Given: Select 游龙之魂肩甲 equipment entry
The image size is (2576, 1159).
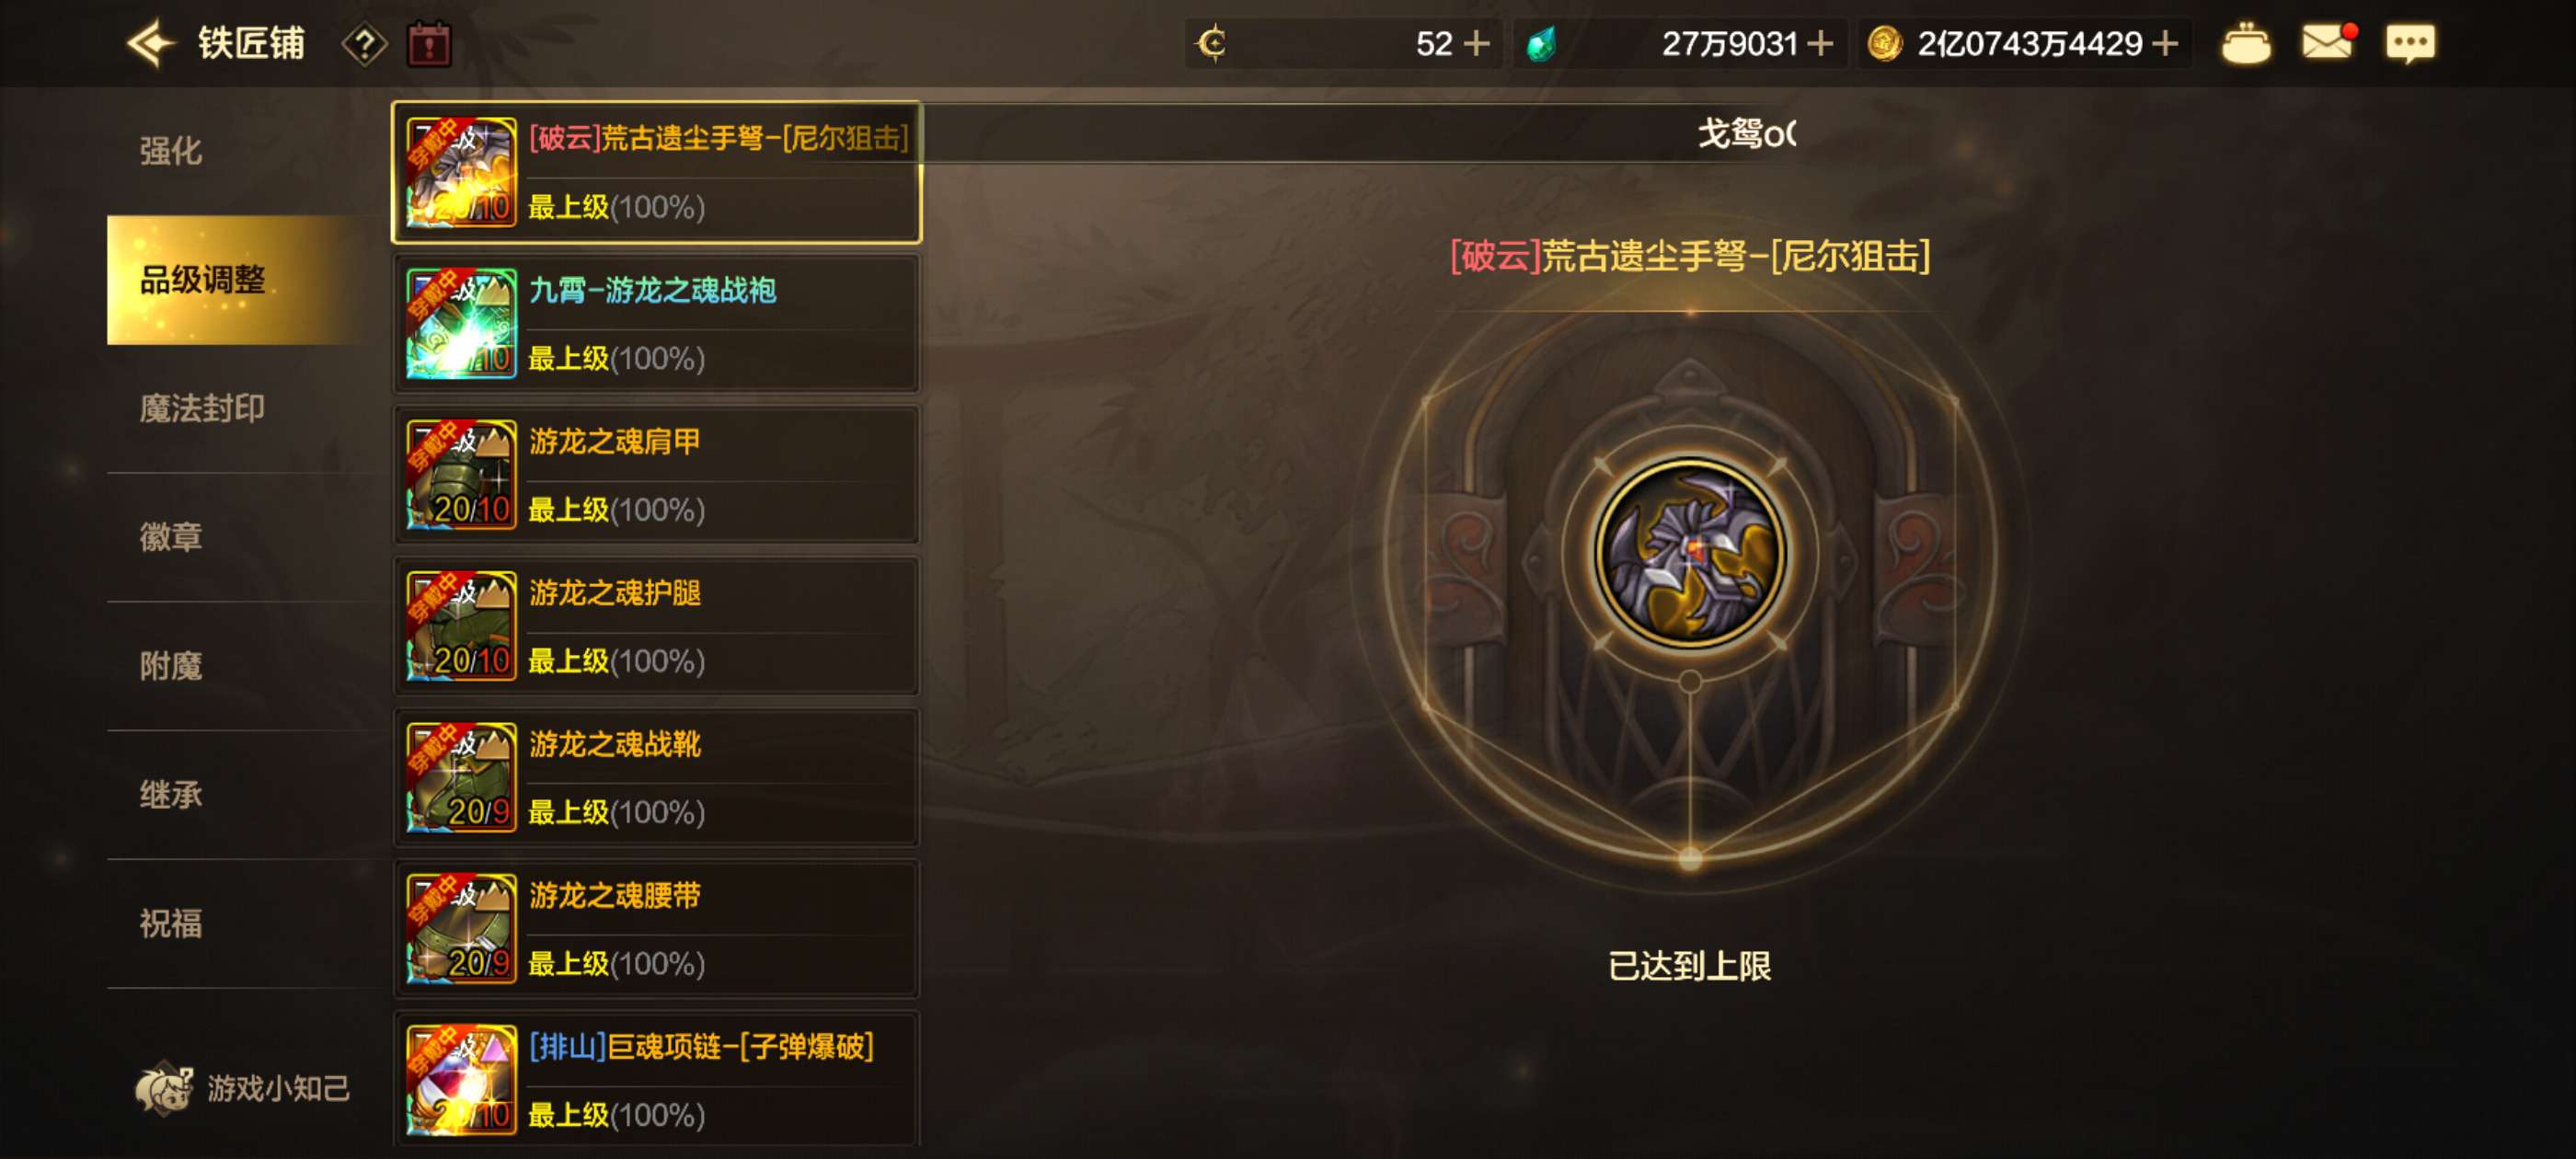Looking at the screenshot, I should [x=657, y=474].
